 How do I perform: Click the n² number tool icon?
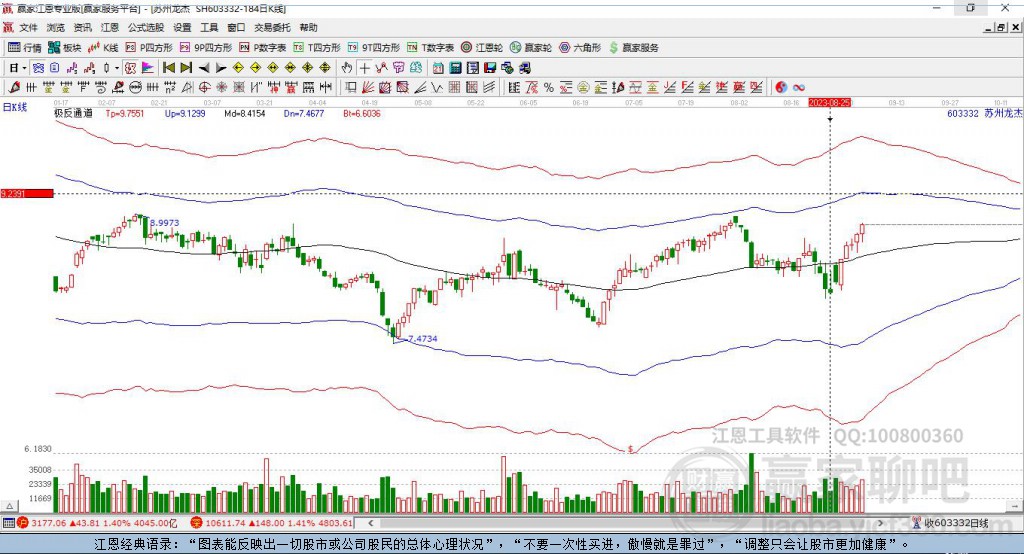point(170,88)
